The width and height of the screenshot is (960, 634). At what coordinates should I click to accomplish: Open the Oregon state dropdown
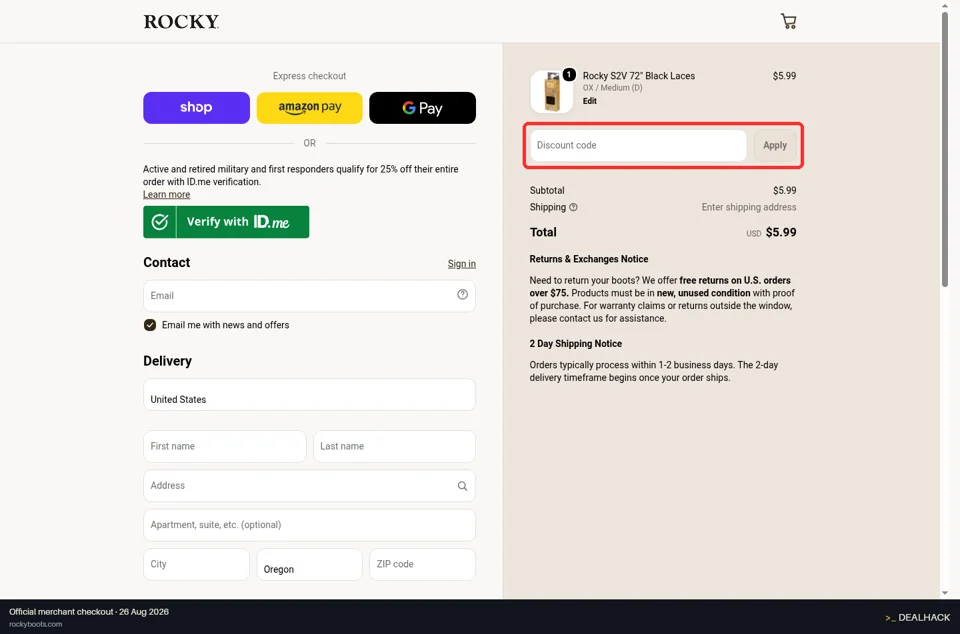pos(309,564)
